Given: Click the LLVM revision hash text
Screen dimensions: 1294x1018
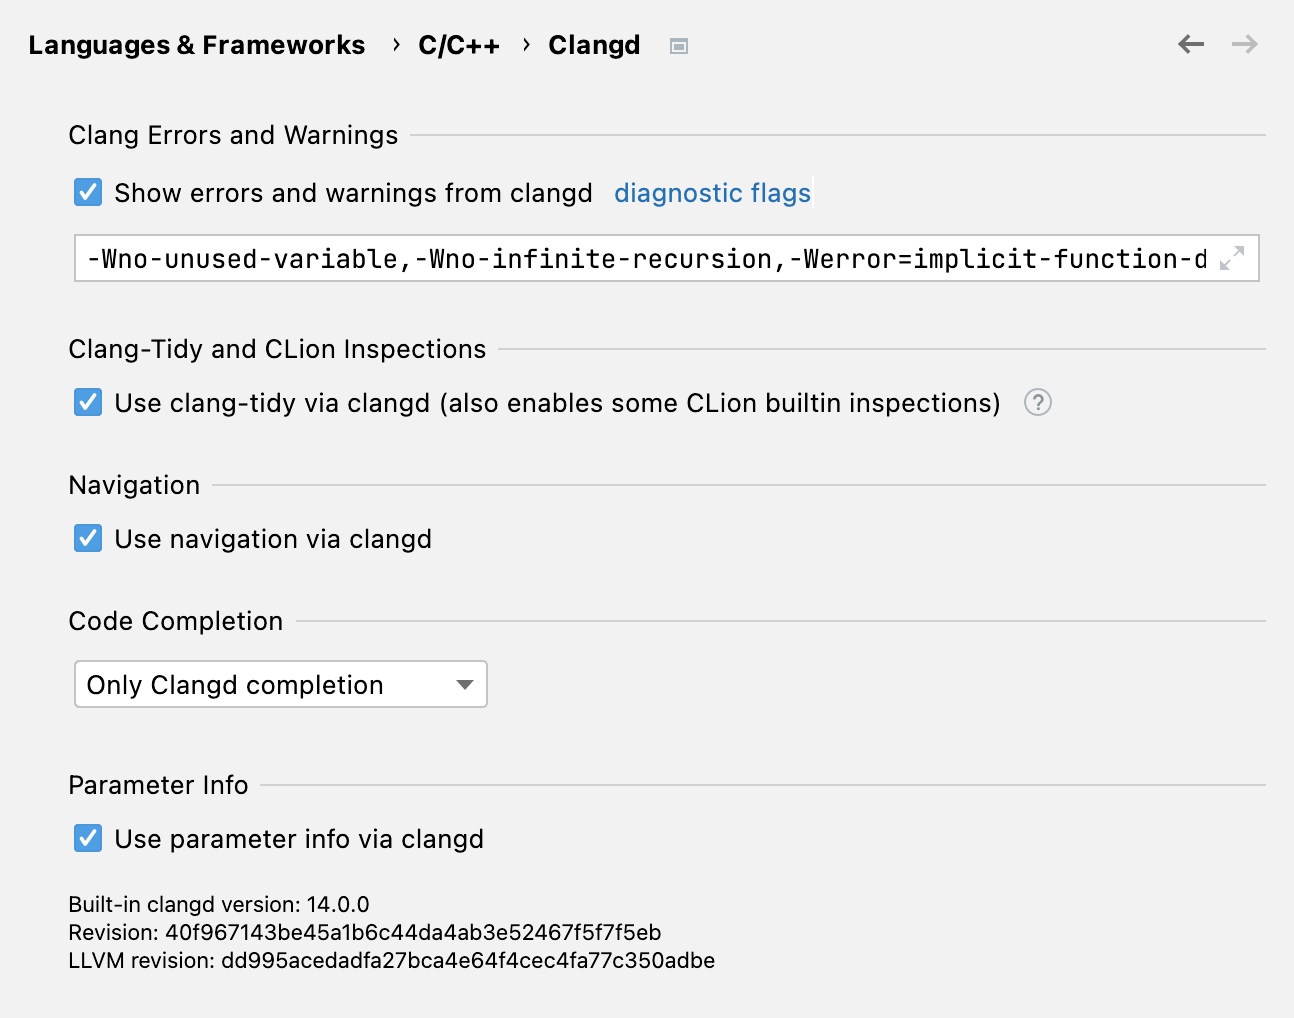Looking at the screenshot, I should (391, 960).
